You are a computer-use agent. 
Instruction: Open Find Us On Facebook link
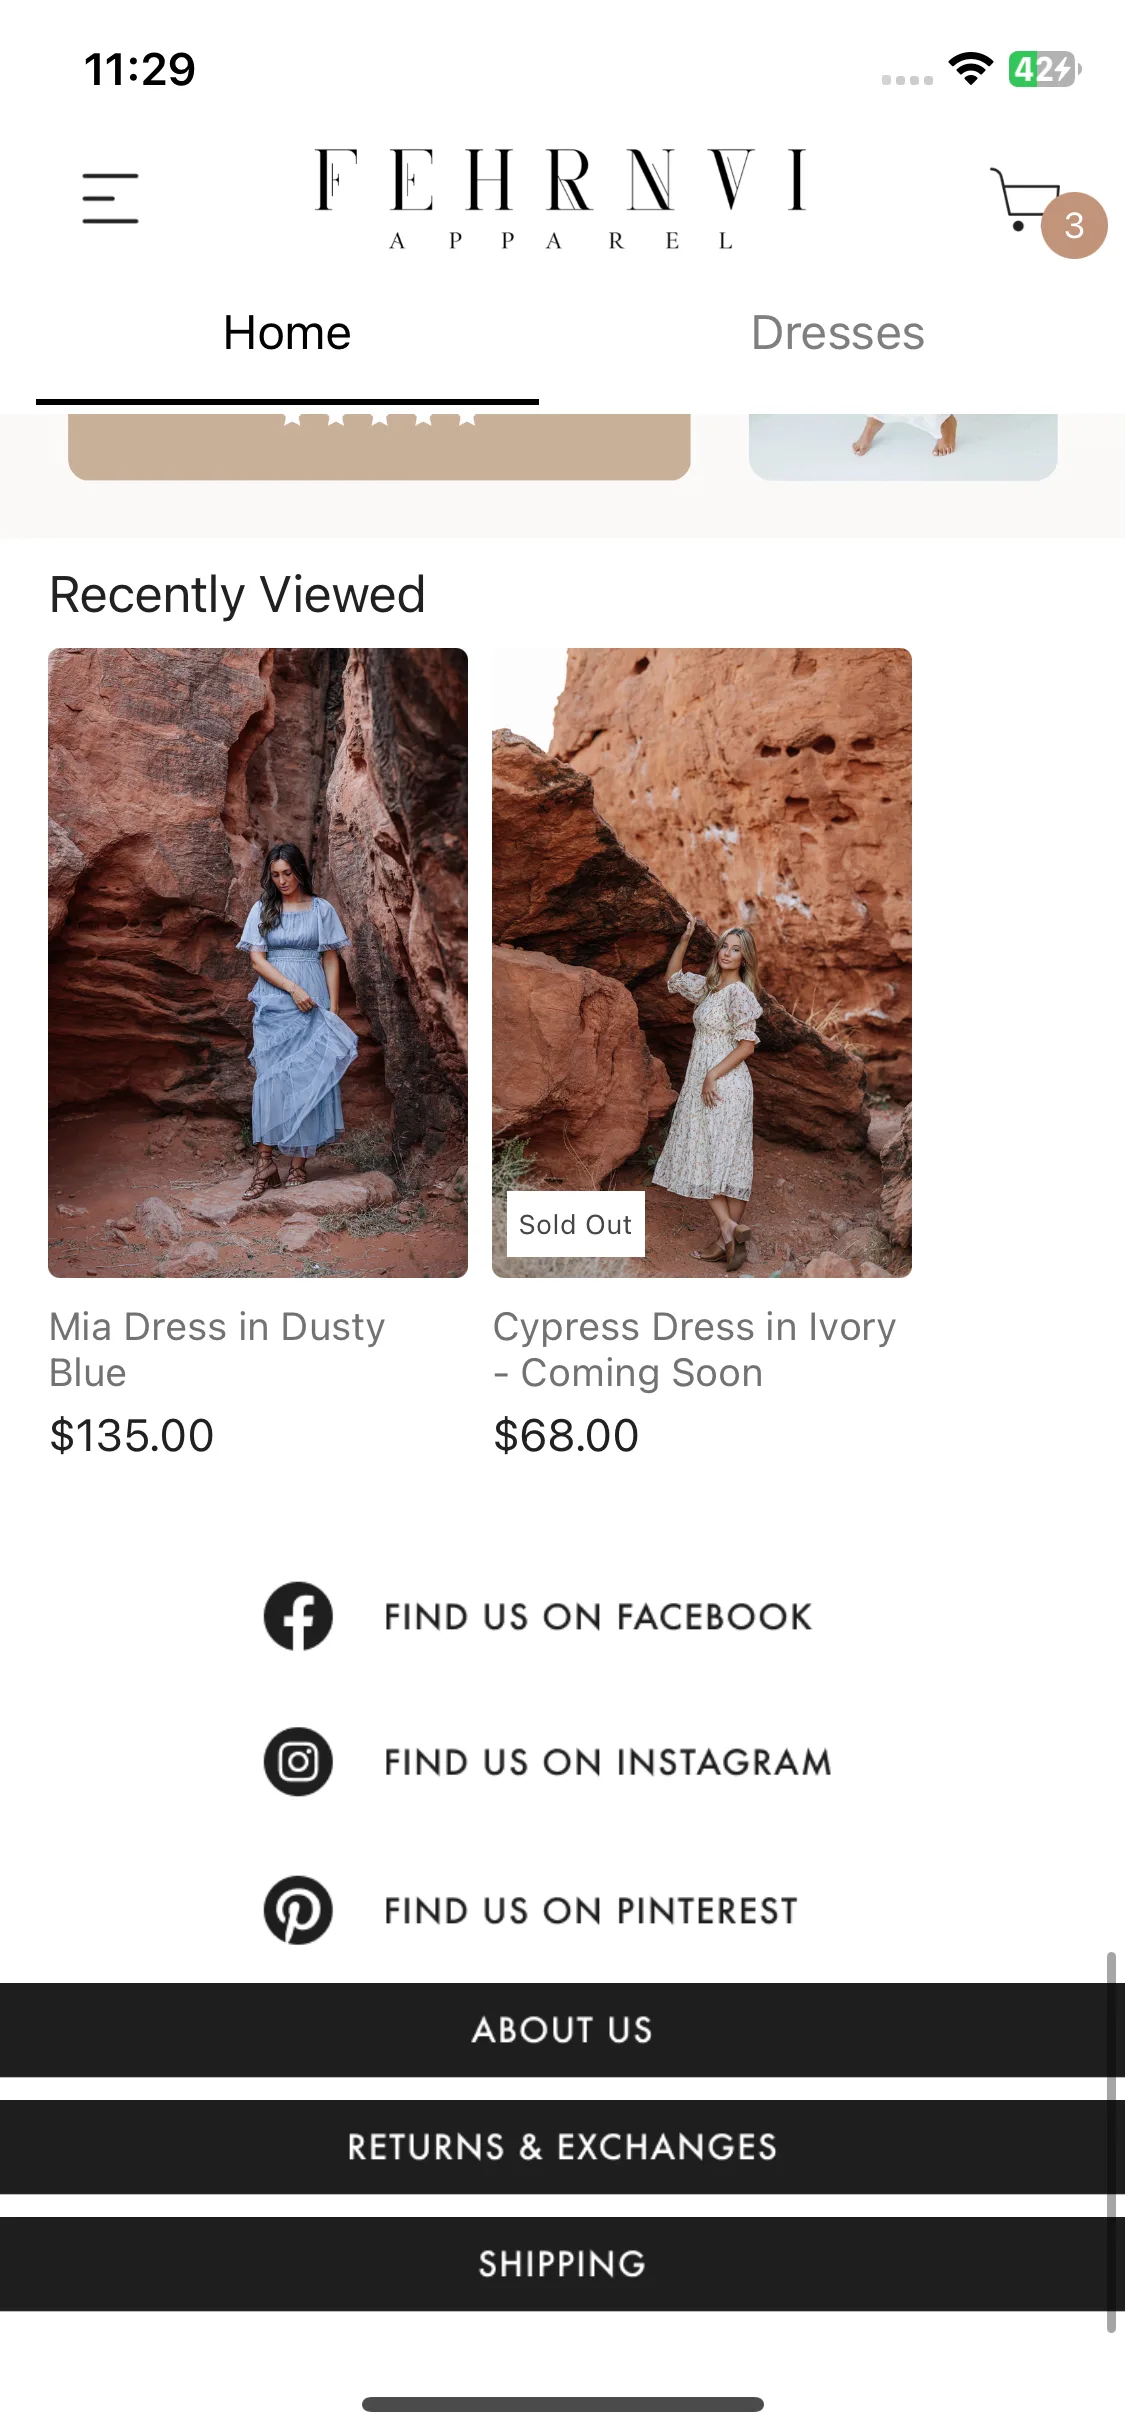(598, 1617)
